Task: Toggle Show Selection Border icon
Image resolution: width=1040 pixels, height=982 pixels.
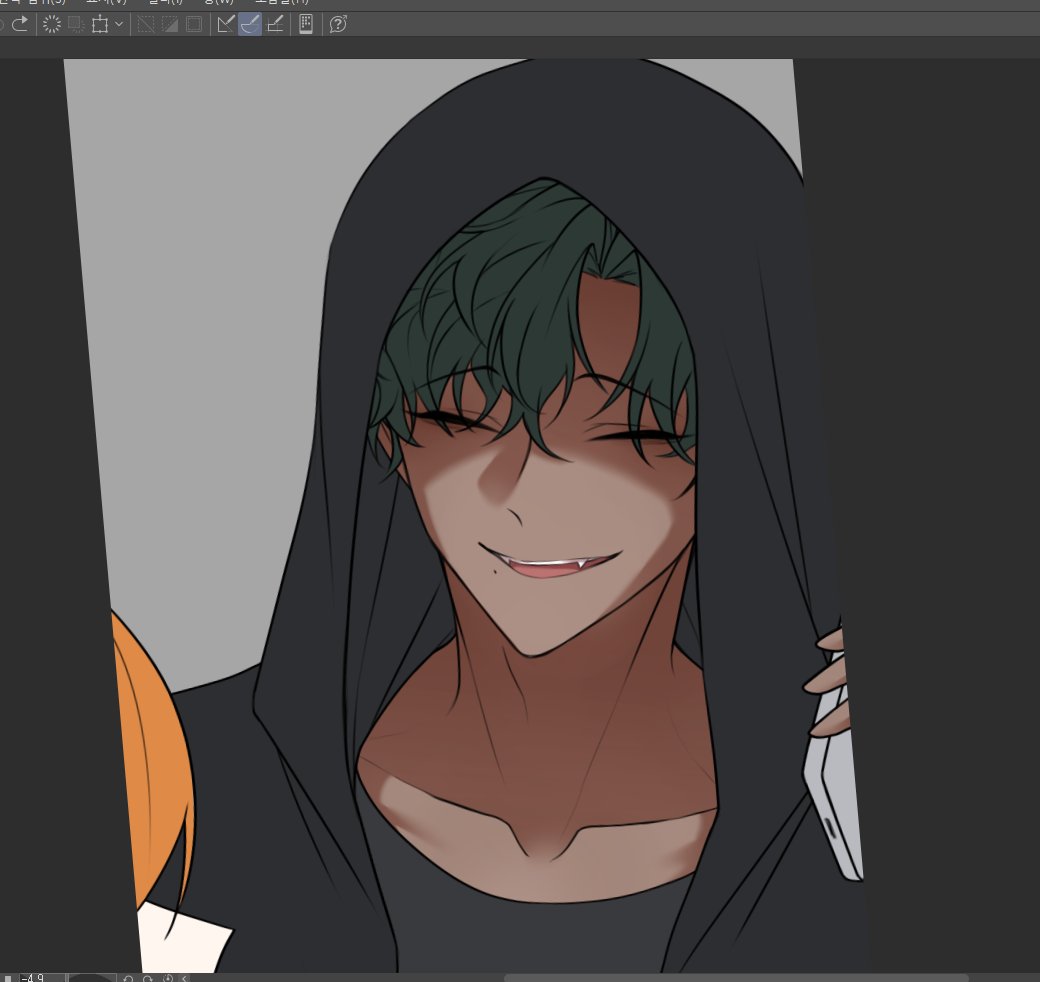Action: coord(194,25)
